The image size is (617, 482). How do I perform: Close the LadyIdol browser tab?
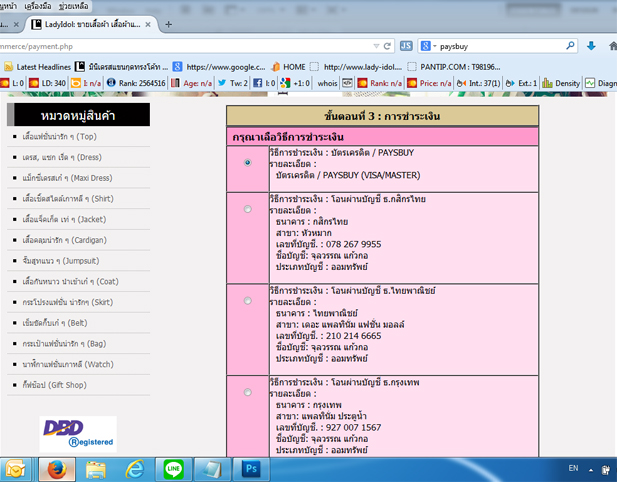148,24
